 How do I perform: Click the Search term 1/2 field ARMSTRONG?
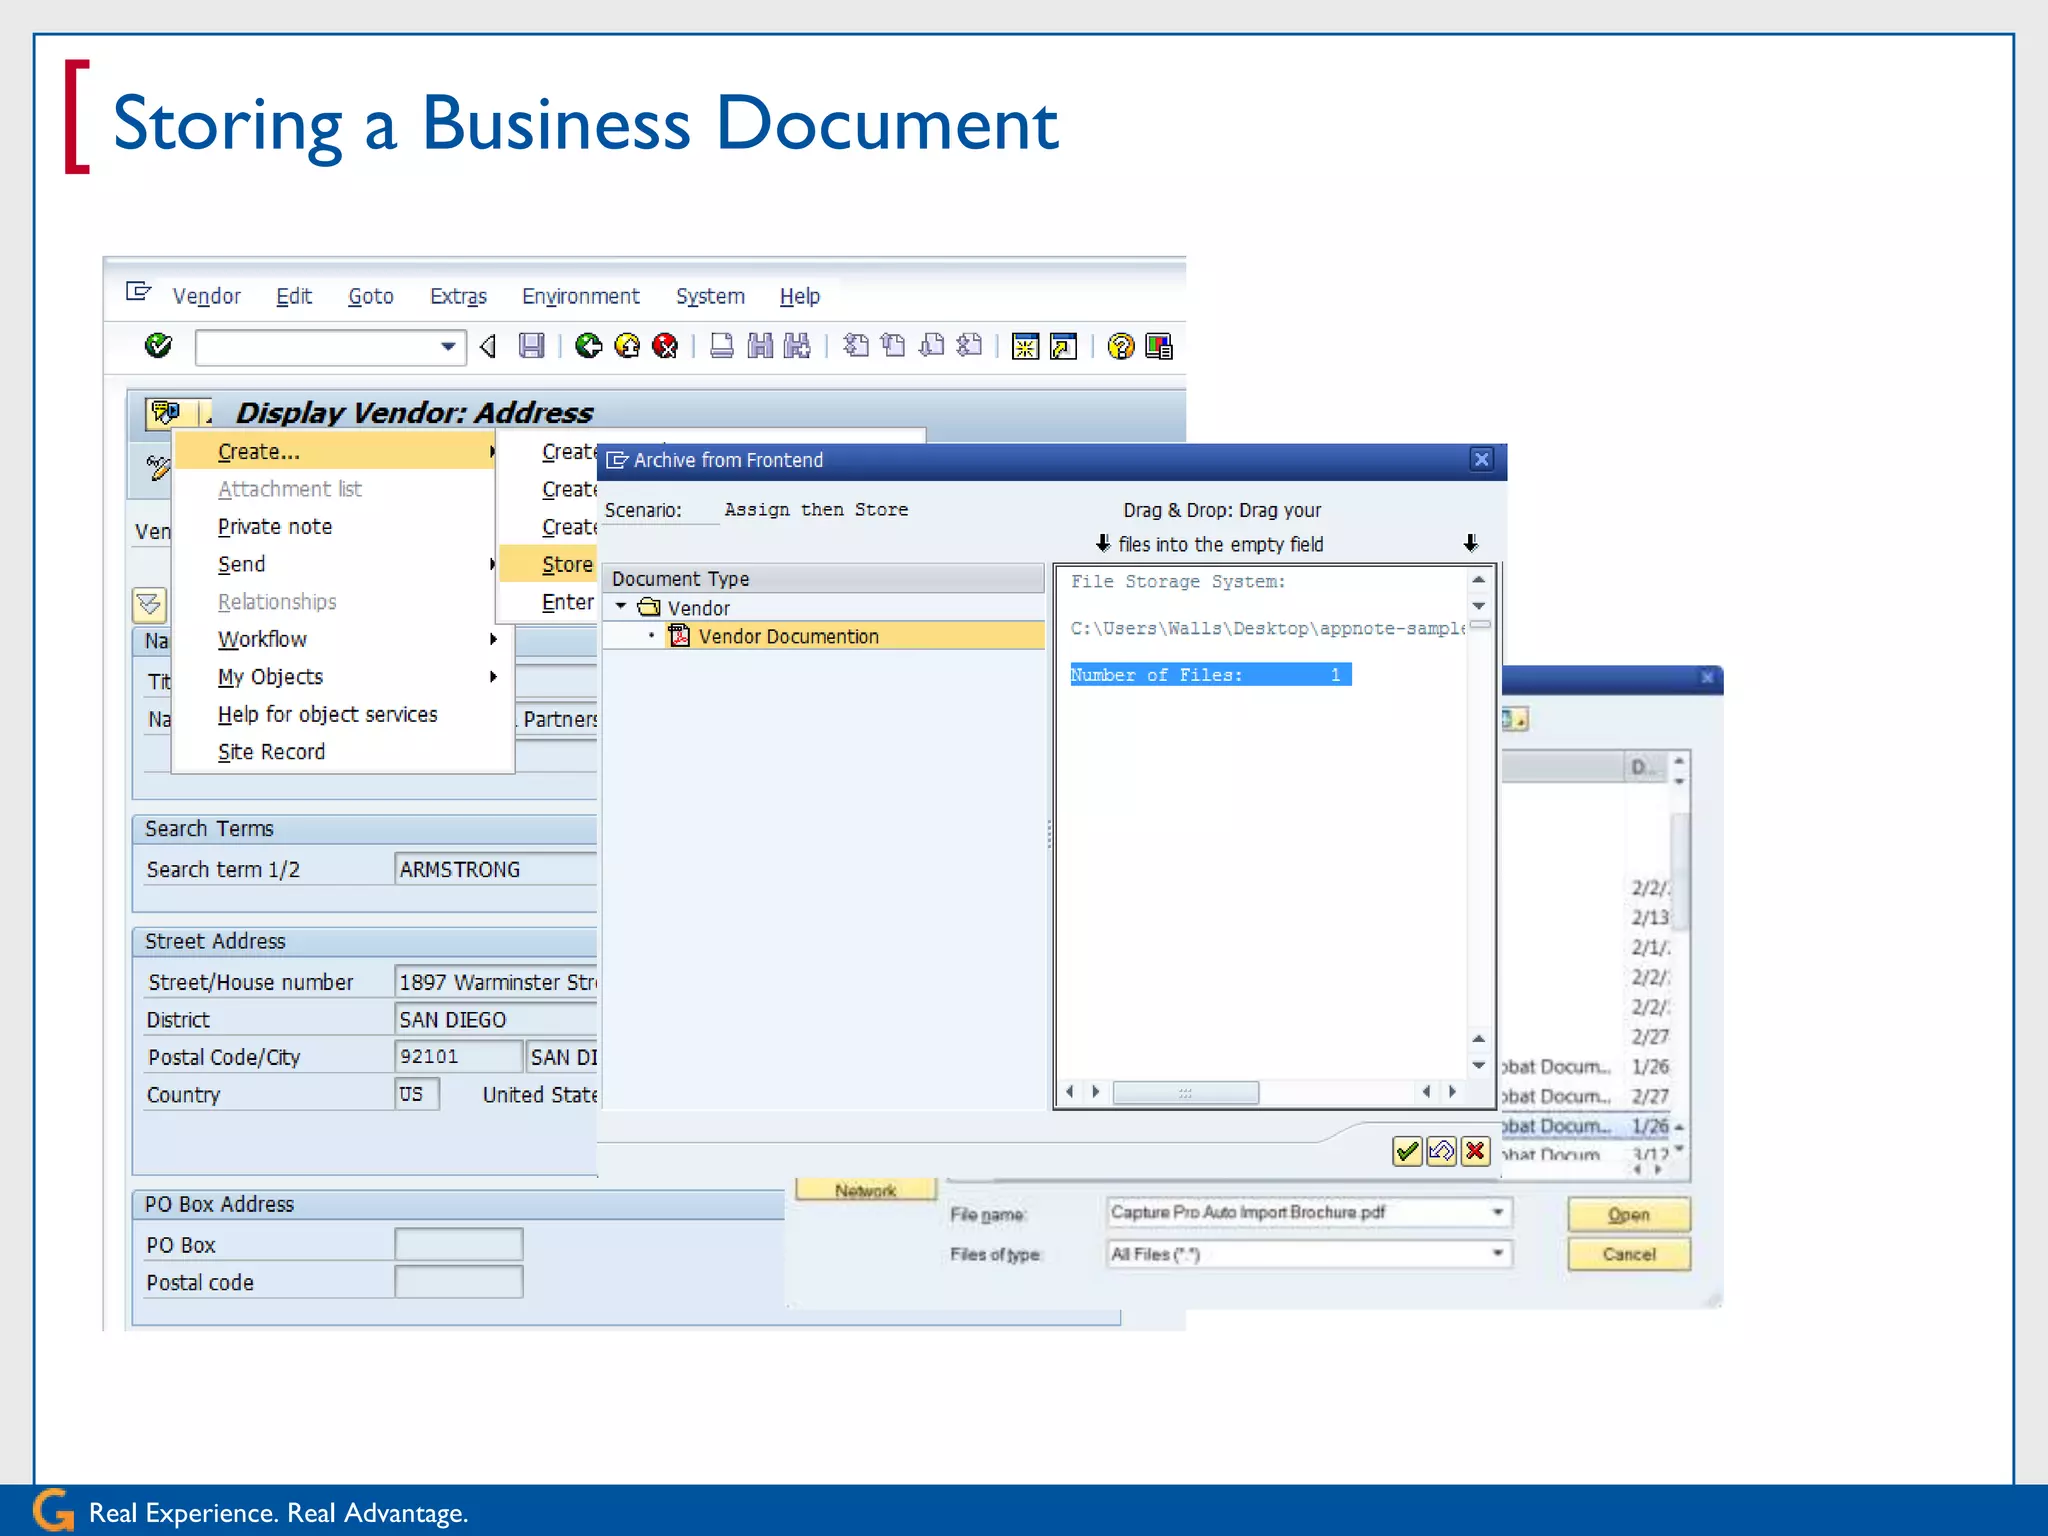(496, 869)
